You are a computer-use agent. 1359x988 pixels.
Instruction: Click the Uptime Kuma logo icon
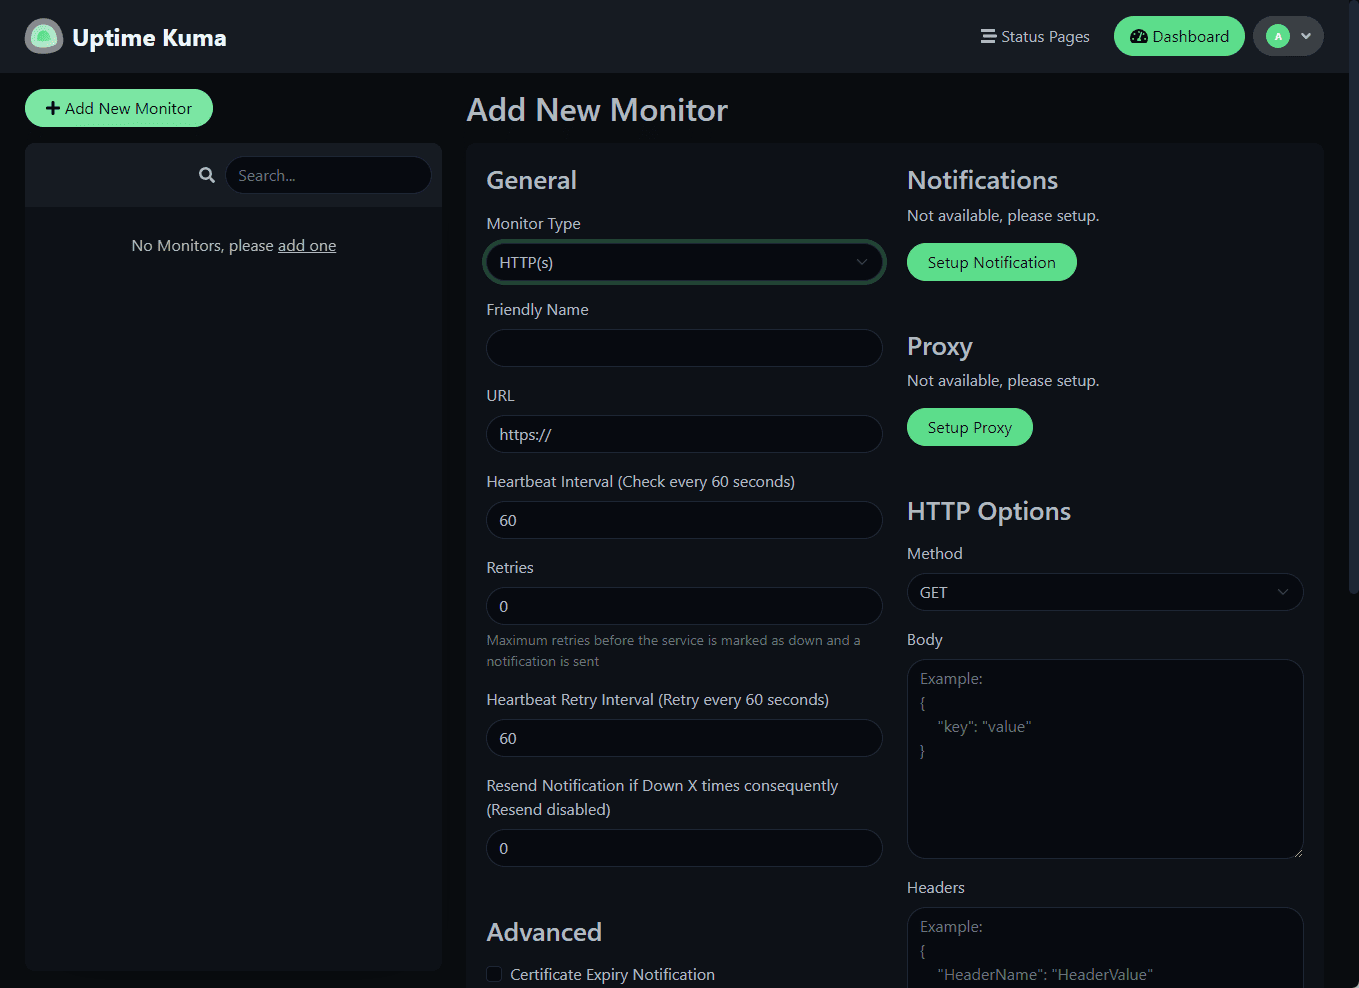pyautogui.click(x=44, y=37)
